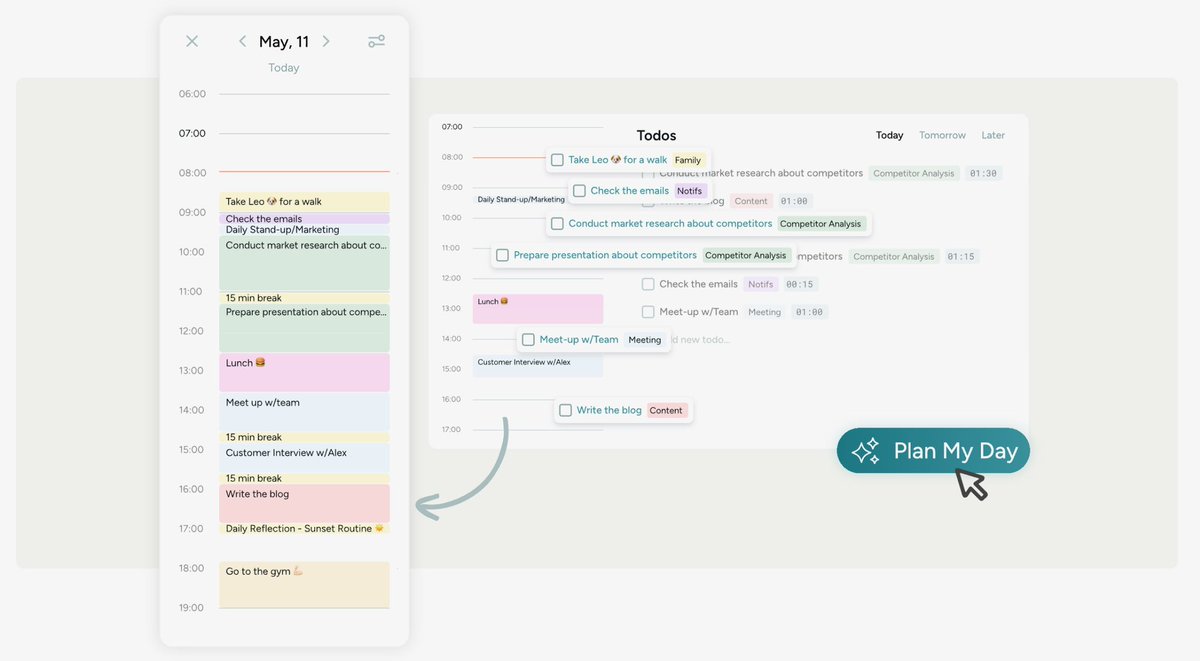
Task: Open "Daily Stand-up/Marketing" event in the left day panel
Action: coord(304,230)
